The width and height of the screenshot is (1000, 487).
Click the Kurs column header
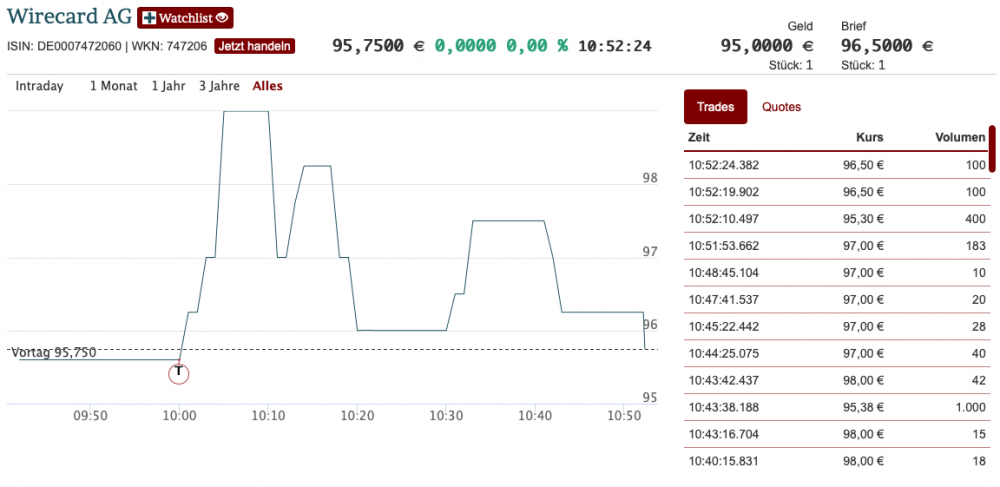pyautogui.click(x=869, y=137)
